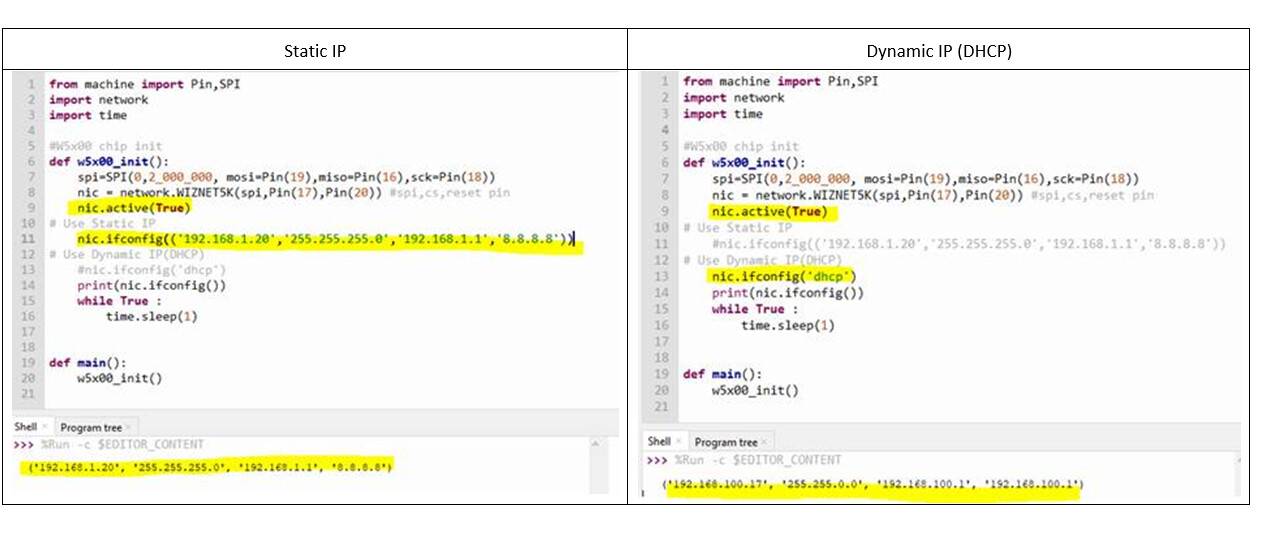Click commented #nic.ifconfig('dhcp') in Static IP editor

point(151,270)
